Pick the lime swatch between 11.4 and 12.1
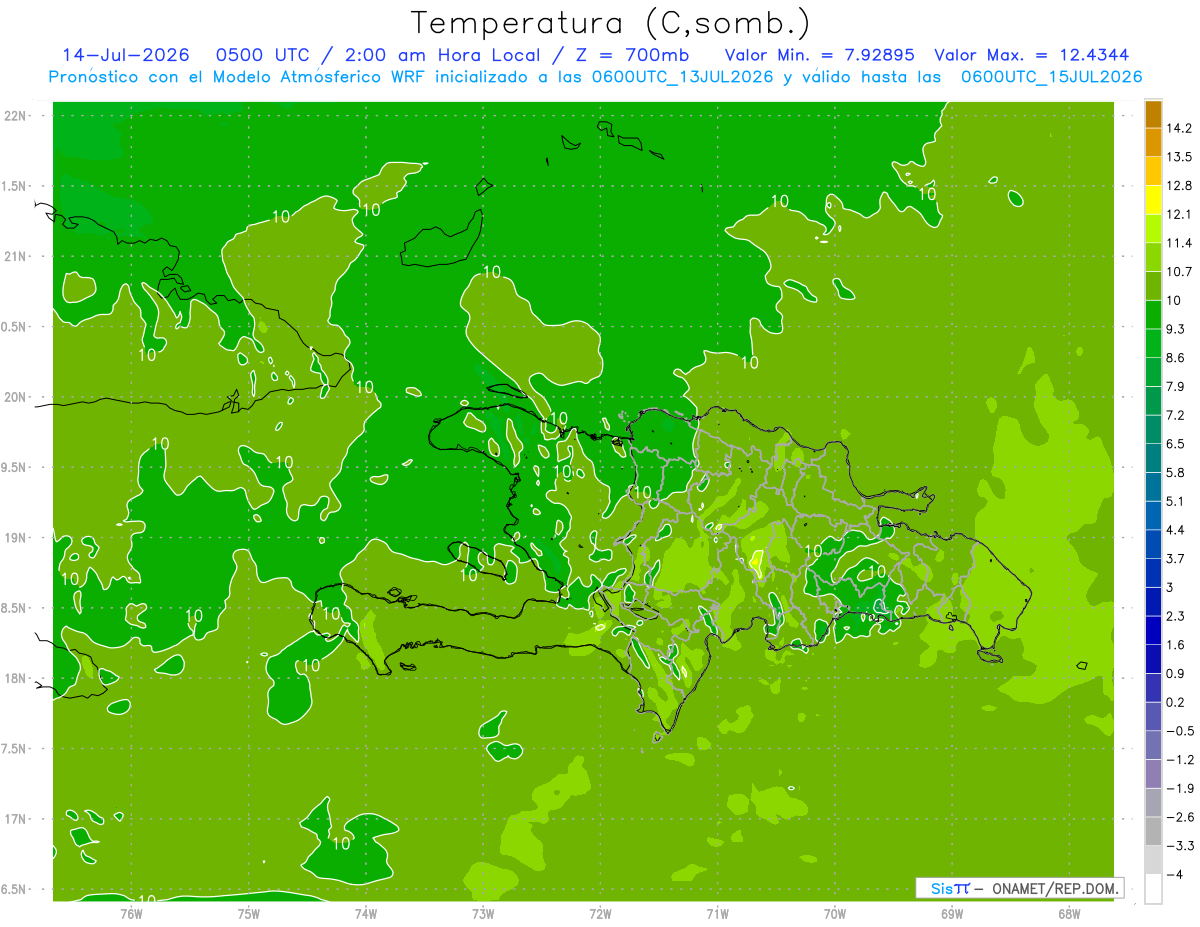Viewport: 1200px width, 927px height. click(x=1153, y=229)
